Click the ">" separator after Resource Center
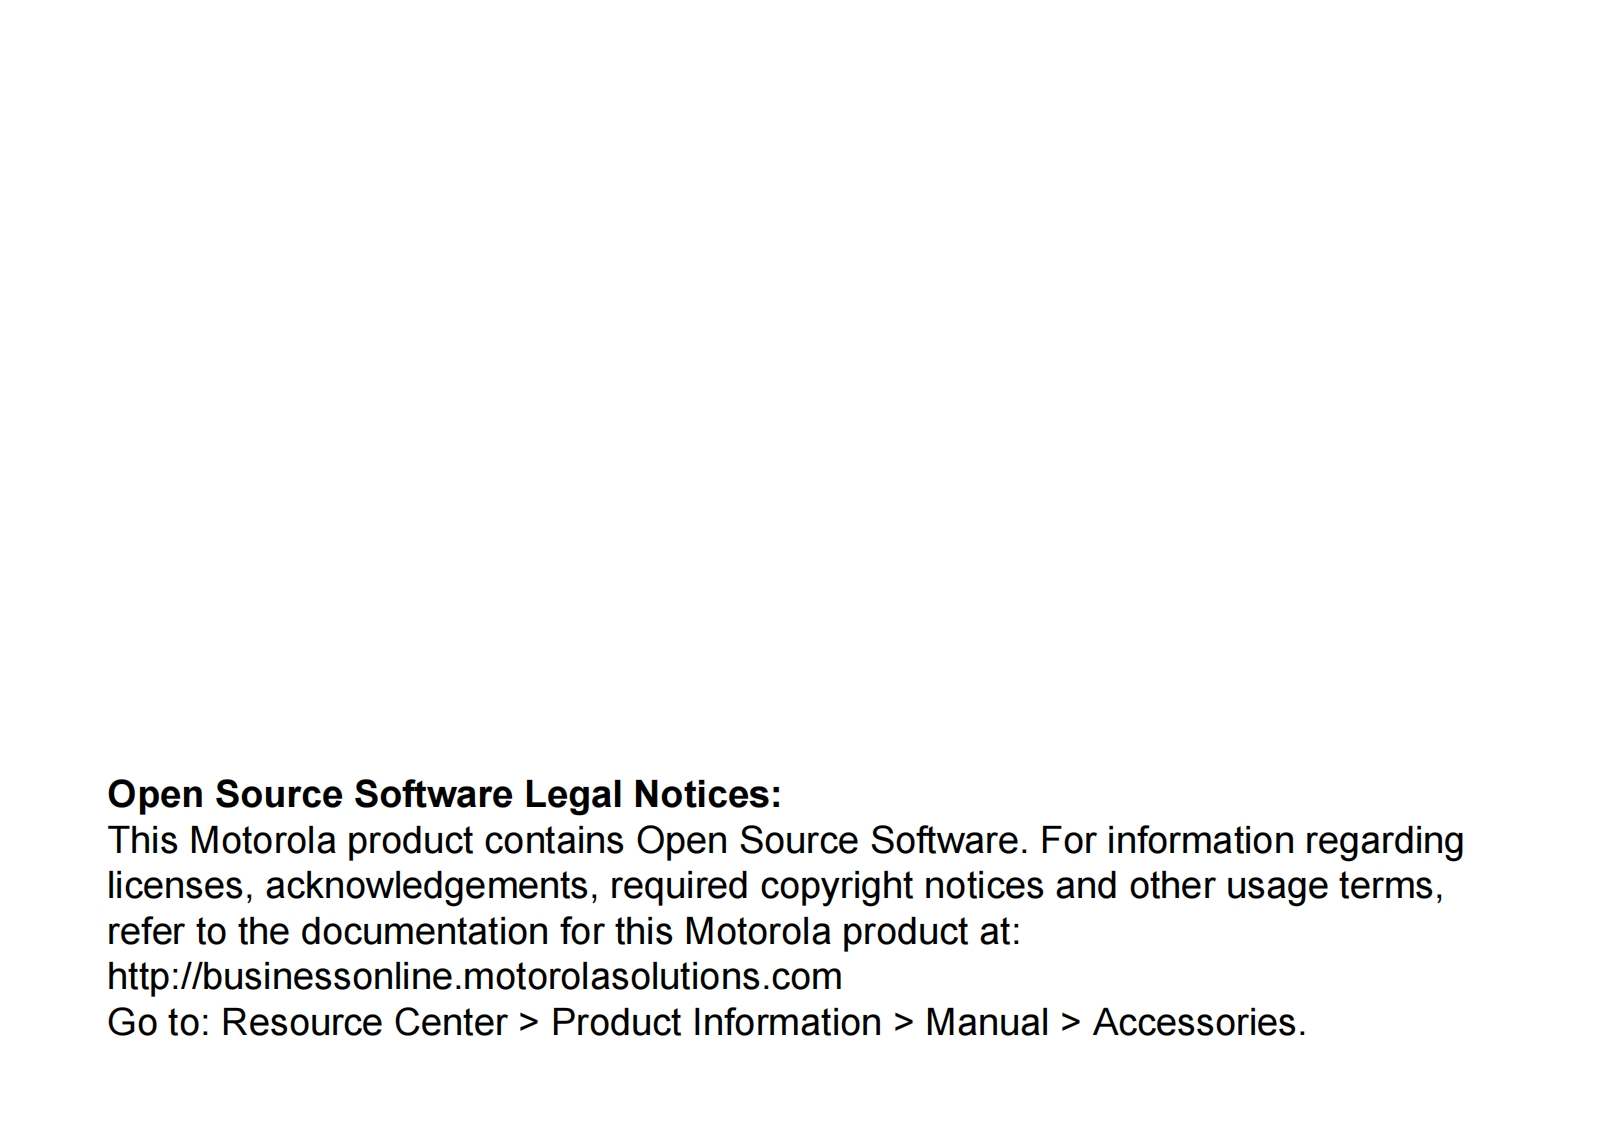 tap(529, 1024)
